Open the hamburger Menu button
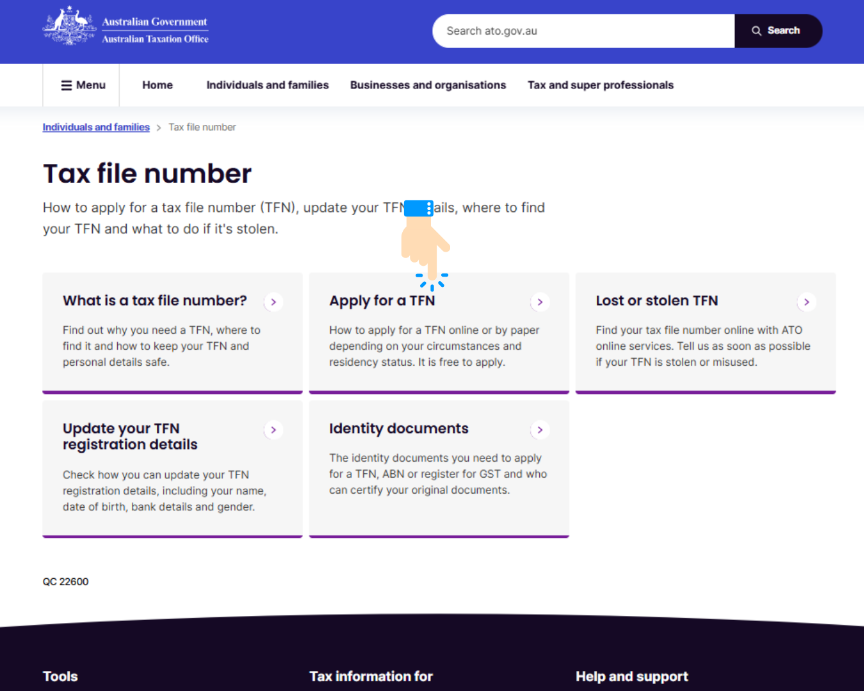Image resolution: width=864 pixels, height=691 pixels. coord(82,86)
